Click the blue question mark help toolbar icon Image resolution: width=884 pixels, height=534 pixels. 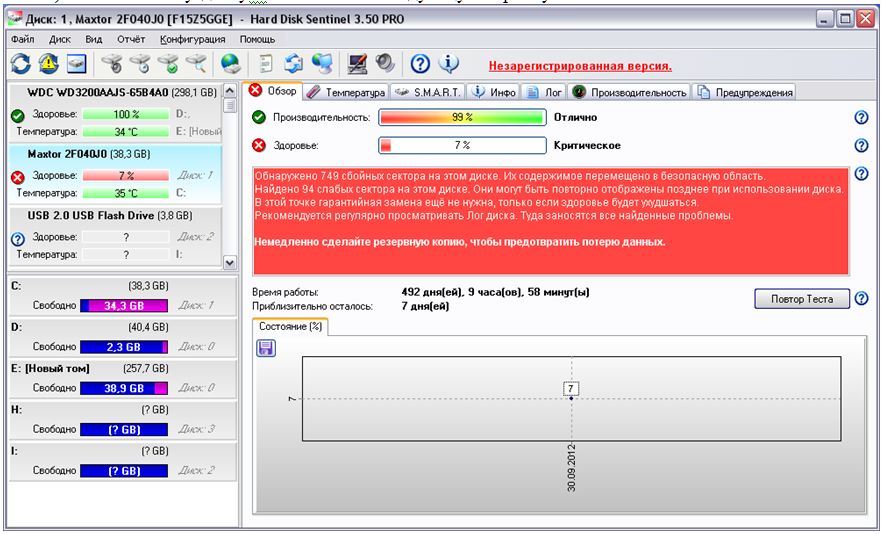420,64
